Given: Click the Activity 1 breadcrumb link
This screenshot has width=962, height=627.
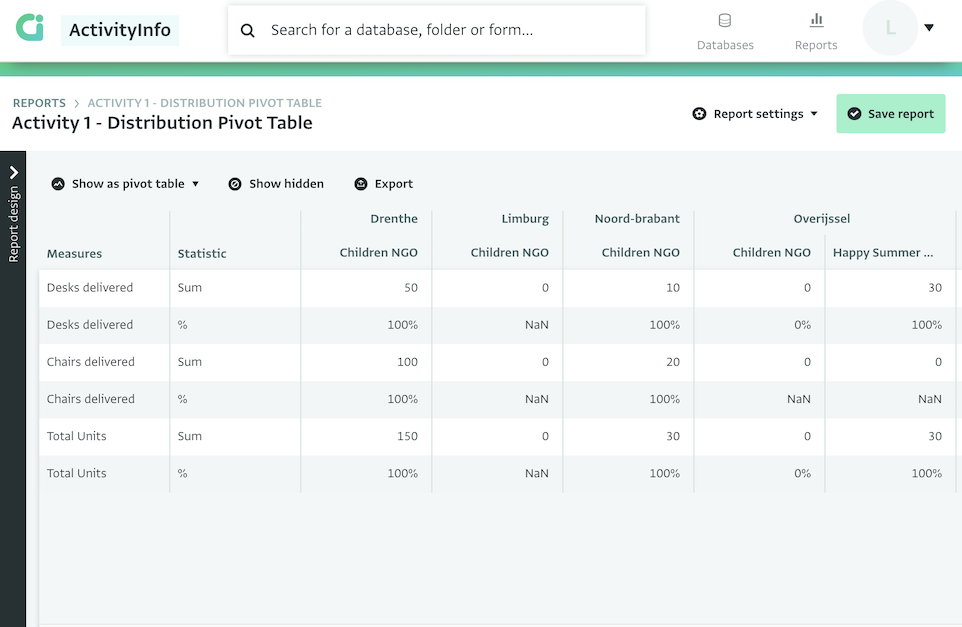Looking at the screenshot, I should (x=204, y=102).
